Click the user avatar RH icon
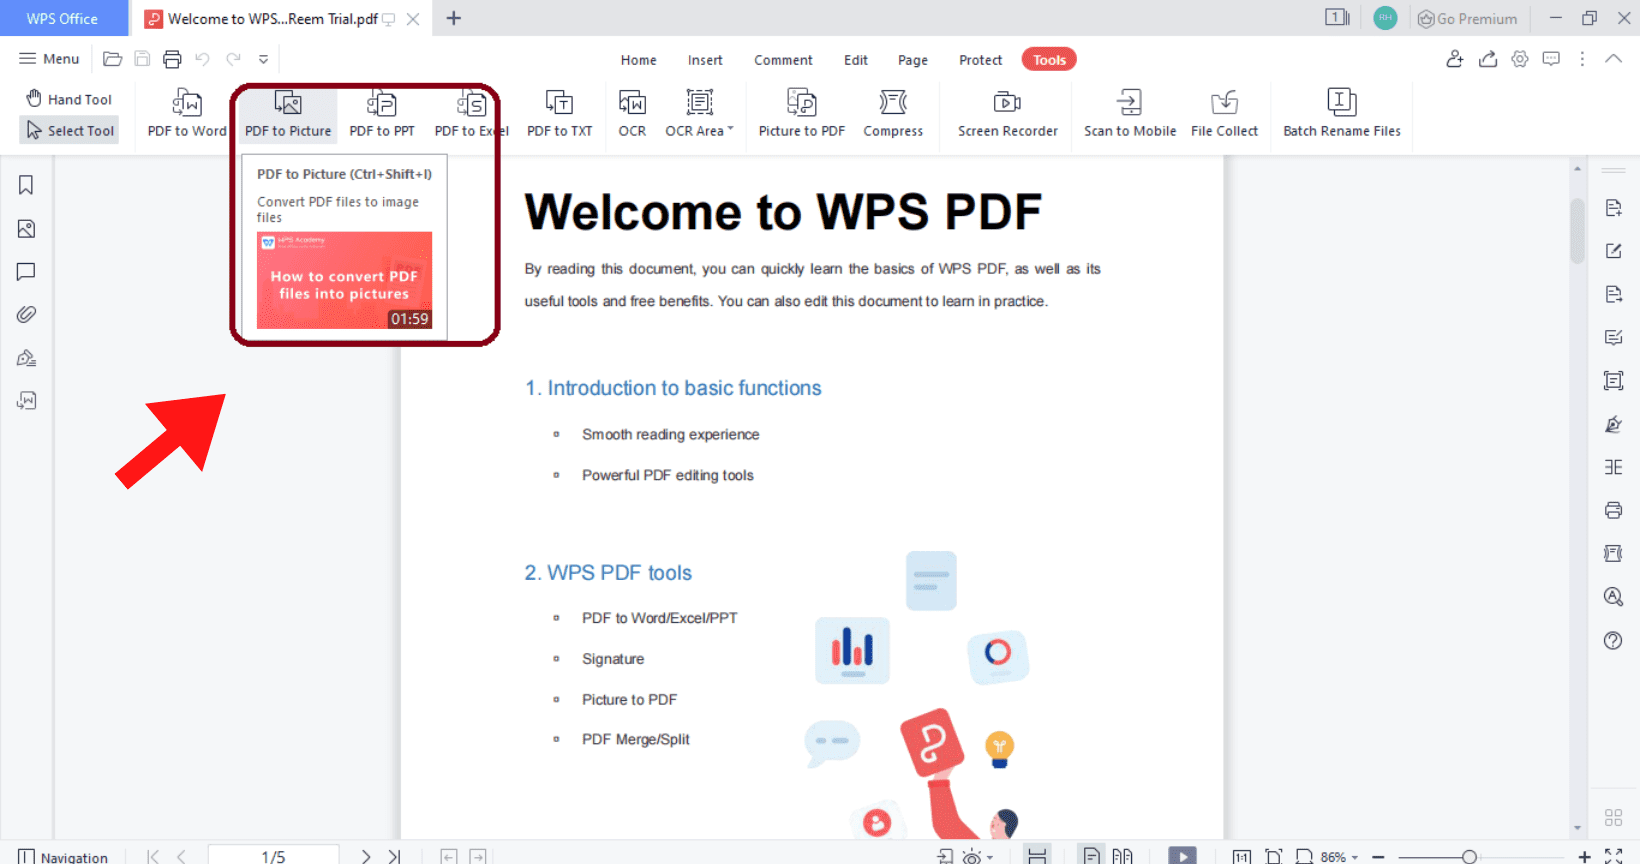The height and width of the screenshot is (864, 1640). [1385, 18]
